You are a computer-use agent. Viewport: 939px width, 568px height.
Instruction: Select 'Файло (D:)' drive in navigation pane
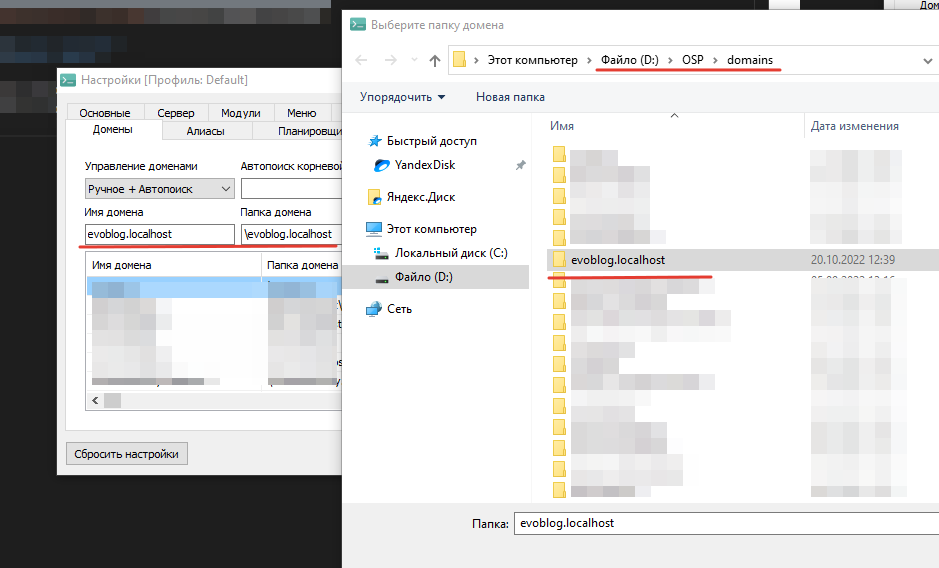[x=437, y=277]
